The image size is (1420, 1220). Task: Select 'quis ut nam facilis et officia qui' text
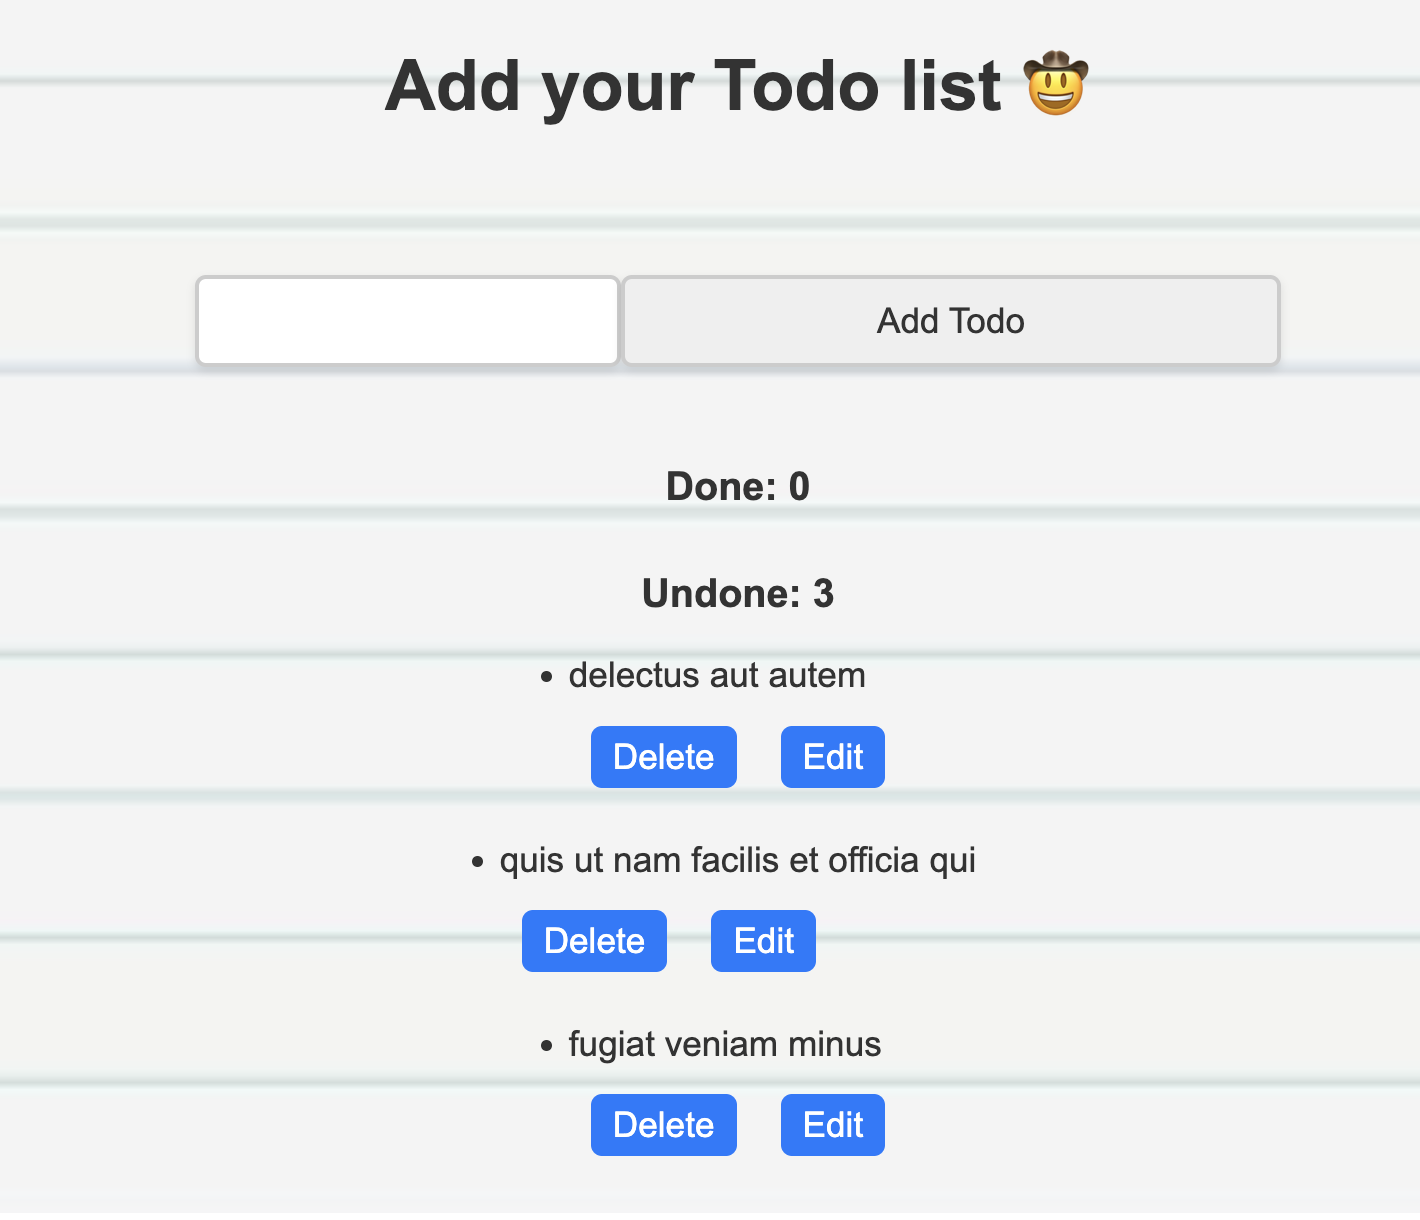pos(737,860)
